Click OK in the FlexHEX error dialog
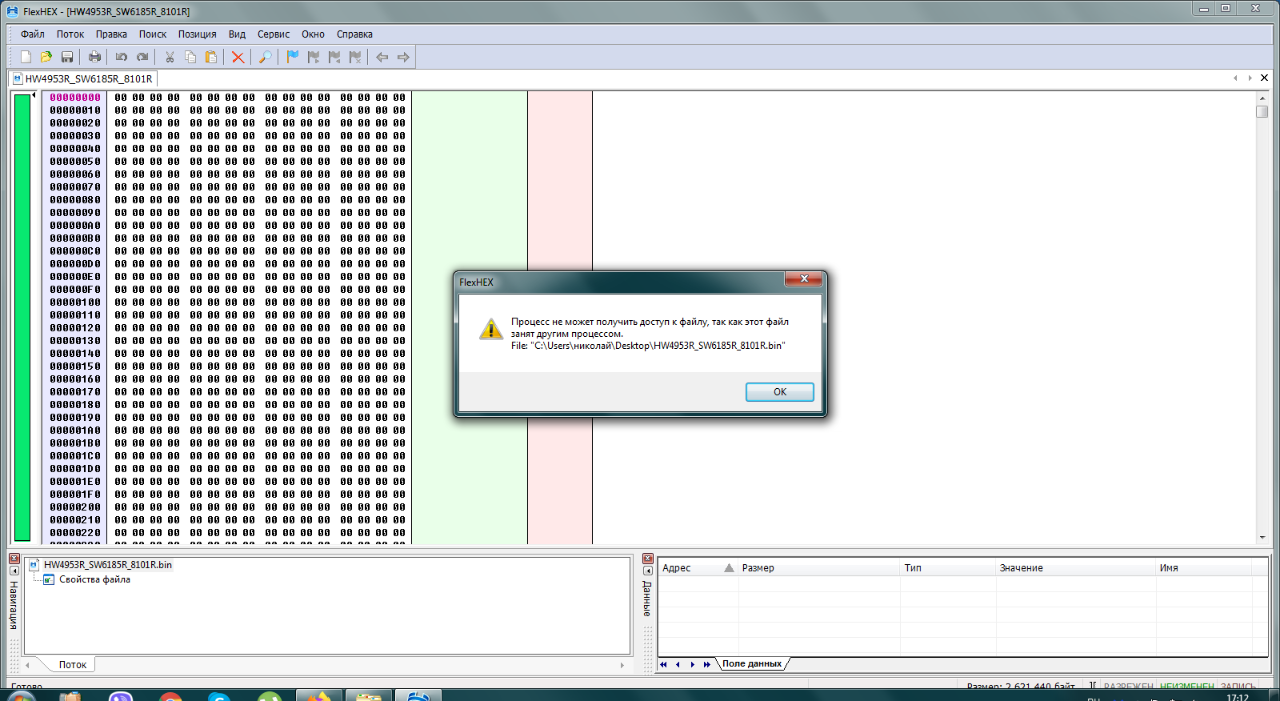Screen dimensions: 1280x701 pyautogui.click(x=779, y=392)
